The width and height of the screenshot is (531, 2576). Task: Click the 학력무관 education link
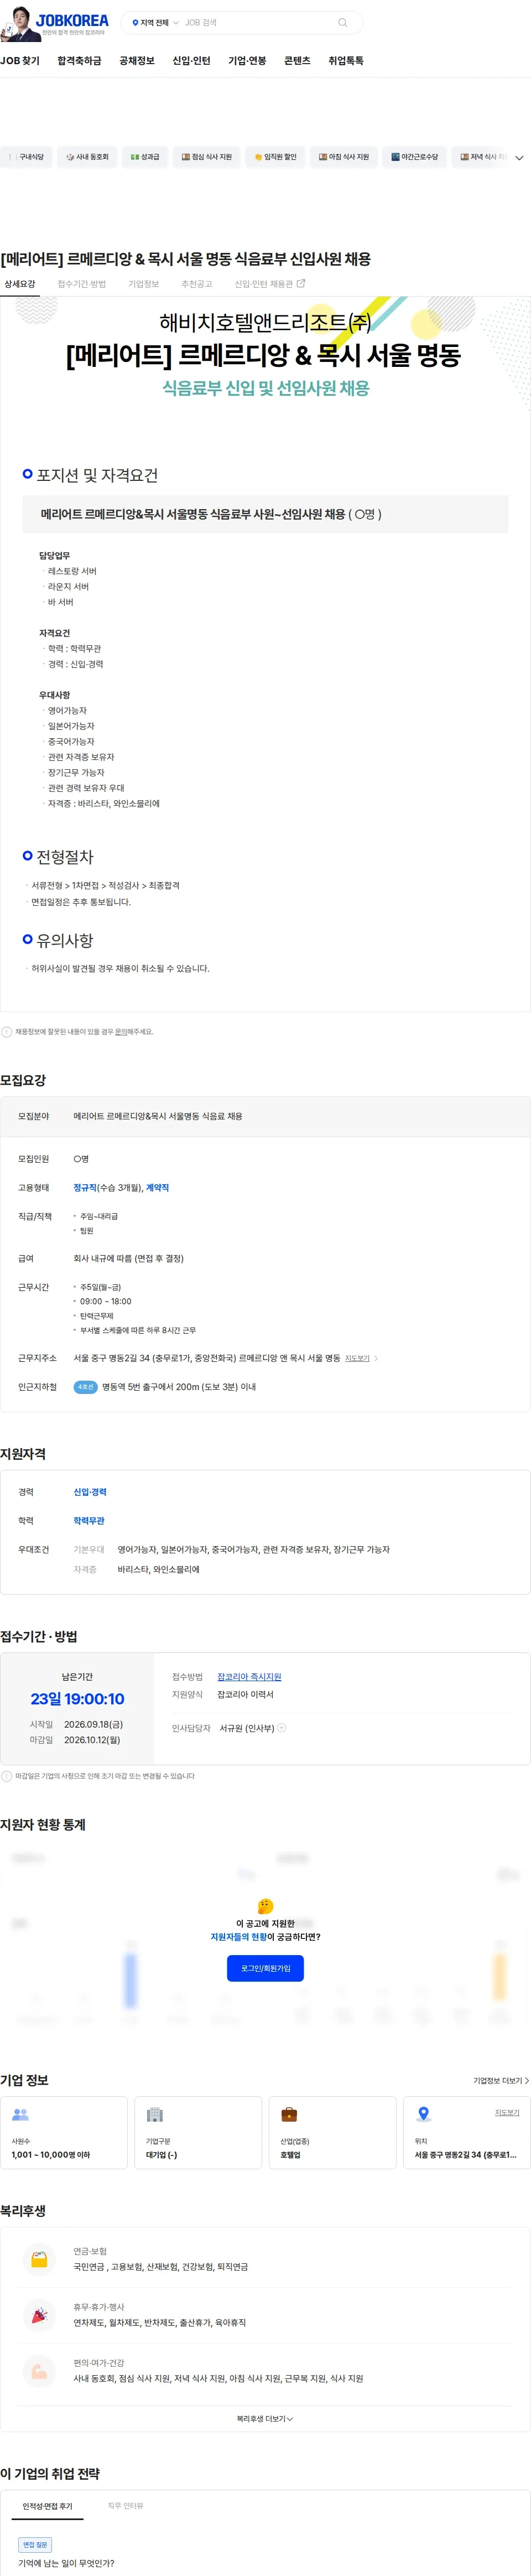[89, 1521]
